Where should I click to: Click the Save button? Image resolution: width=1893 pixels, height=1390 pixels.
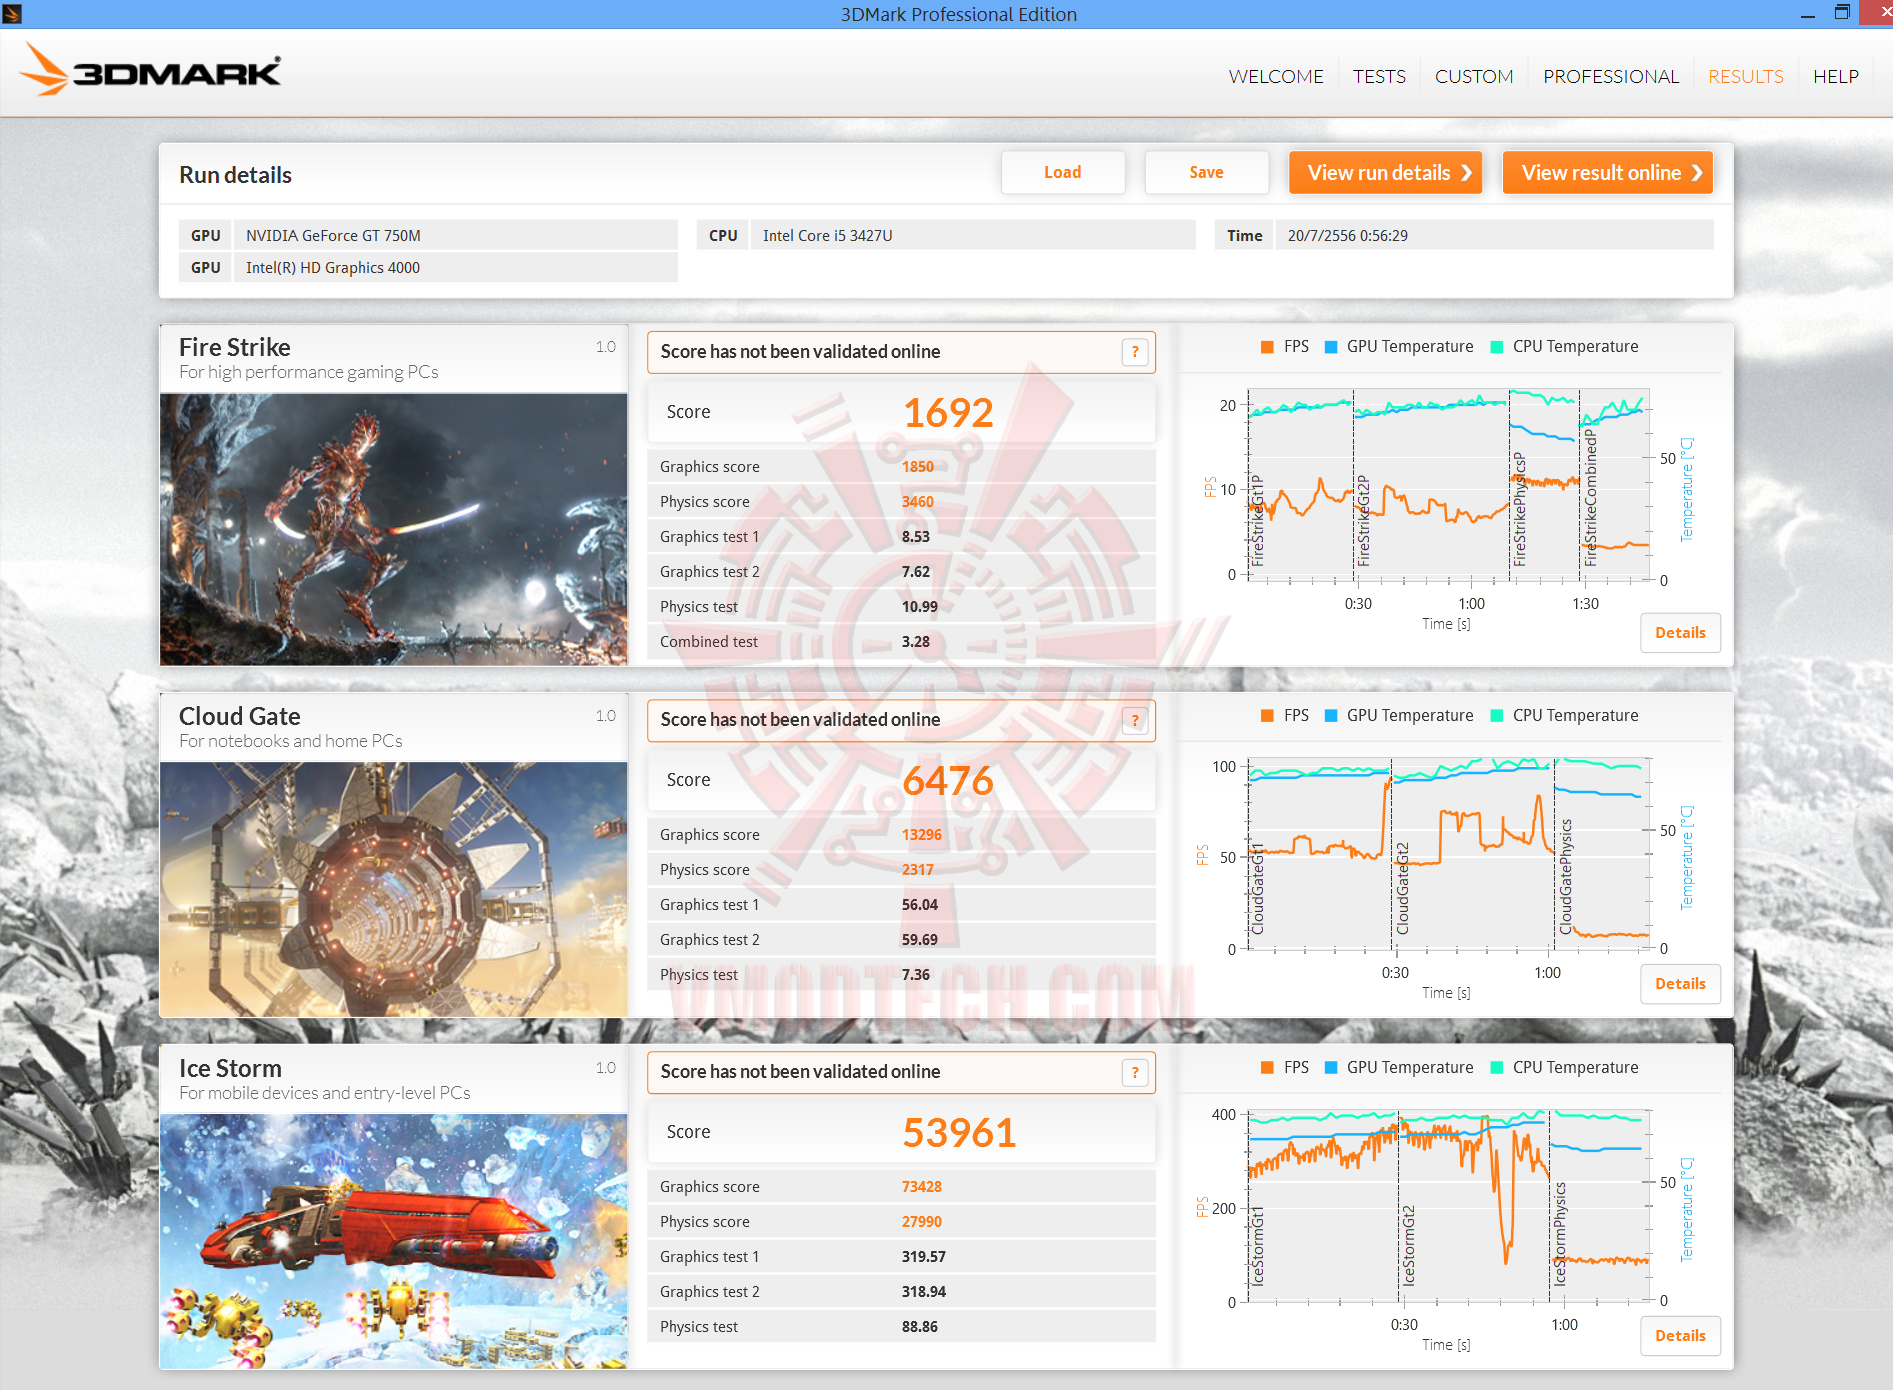[1207, 172]
